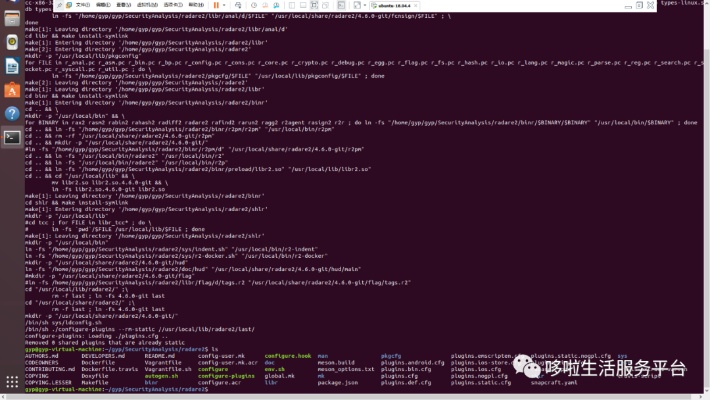Click the Terminal icon in the dock
Image resolution: width=710 pixels, height=400 pixels.
click(x=10, y=137)
